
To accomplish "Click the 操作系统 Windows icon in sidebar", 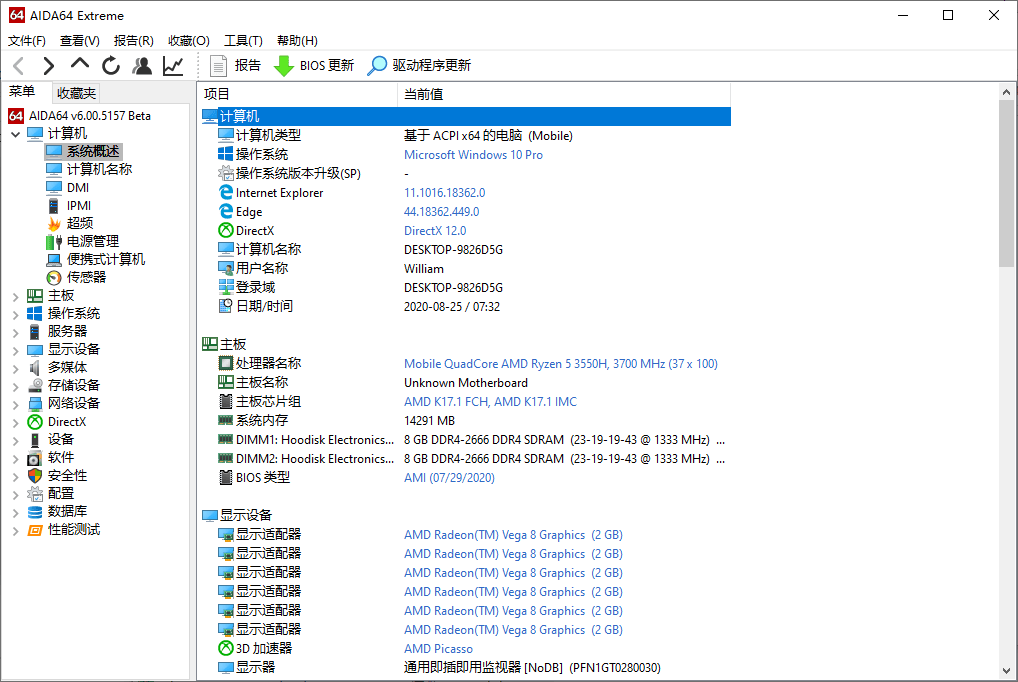I will click(x=35, y=314).
